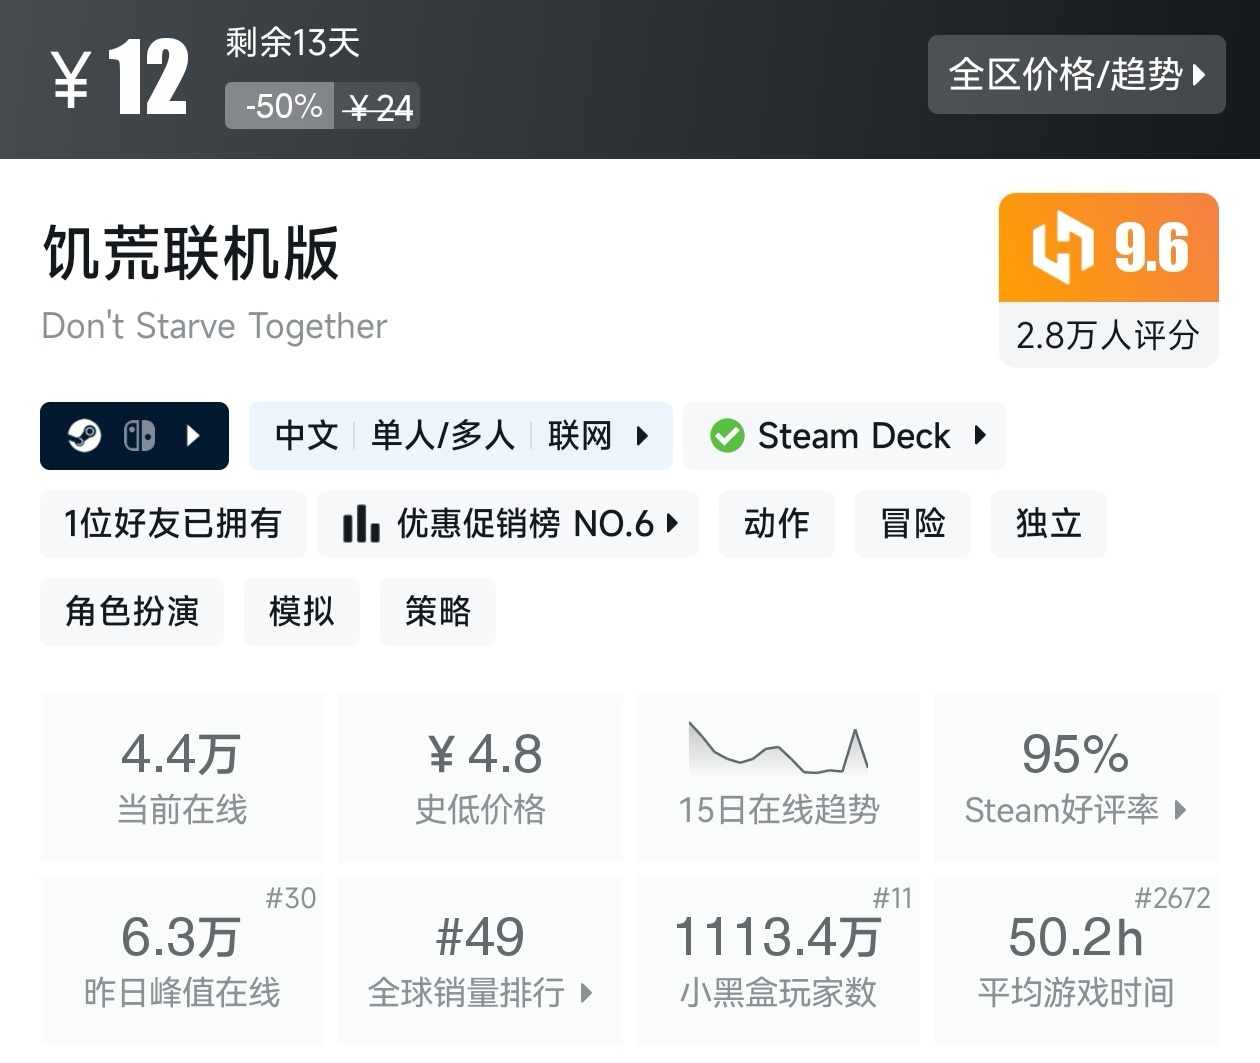The width and height of the screenshot is (1260, 1063).
Task: Click the Nintendo Switch platform icon
Action: (x=139, y=436)
